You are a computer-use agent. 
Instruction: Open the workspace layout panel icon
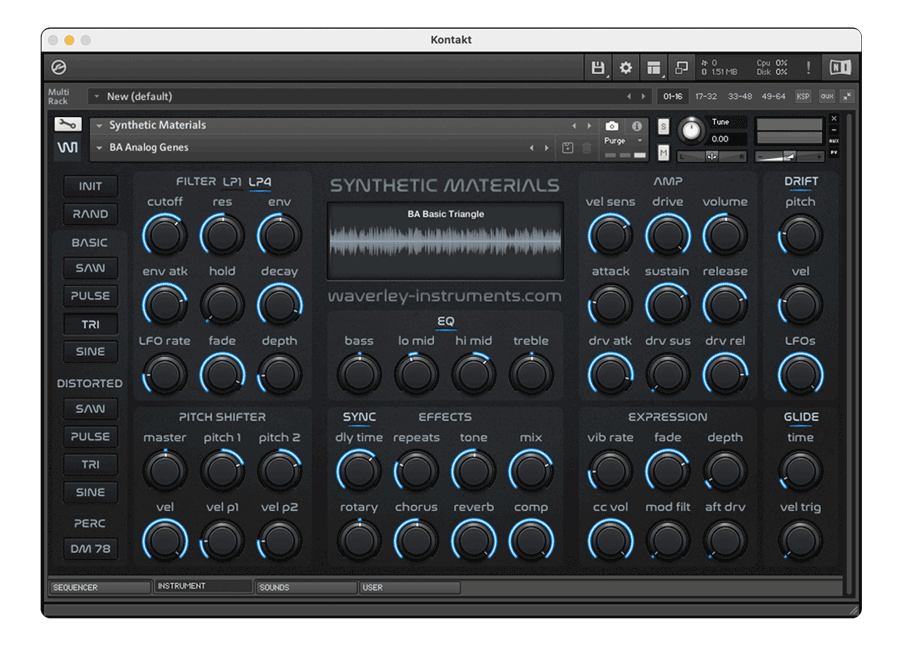[x=653, y=68]
